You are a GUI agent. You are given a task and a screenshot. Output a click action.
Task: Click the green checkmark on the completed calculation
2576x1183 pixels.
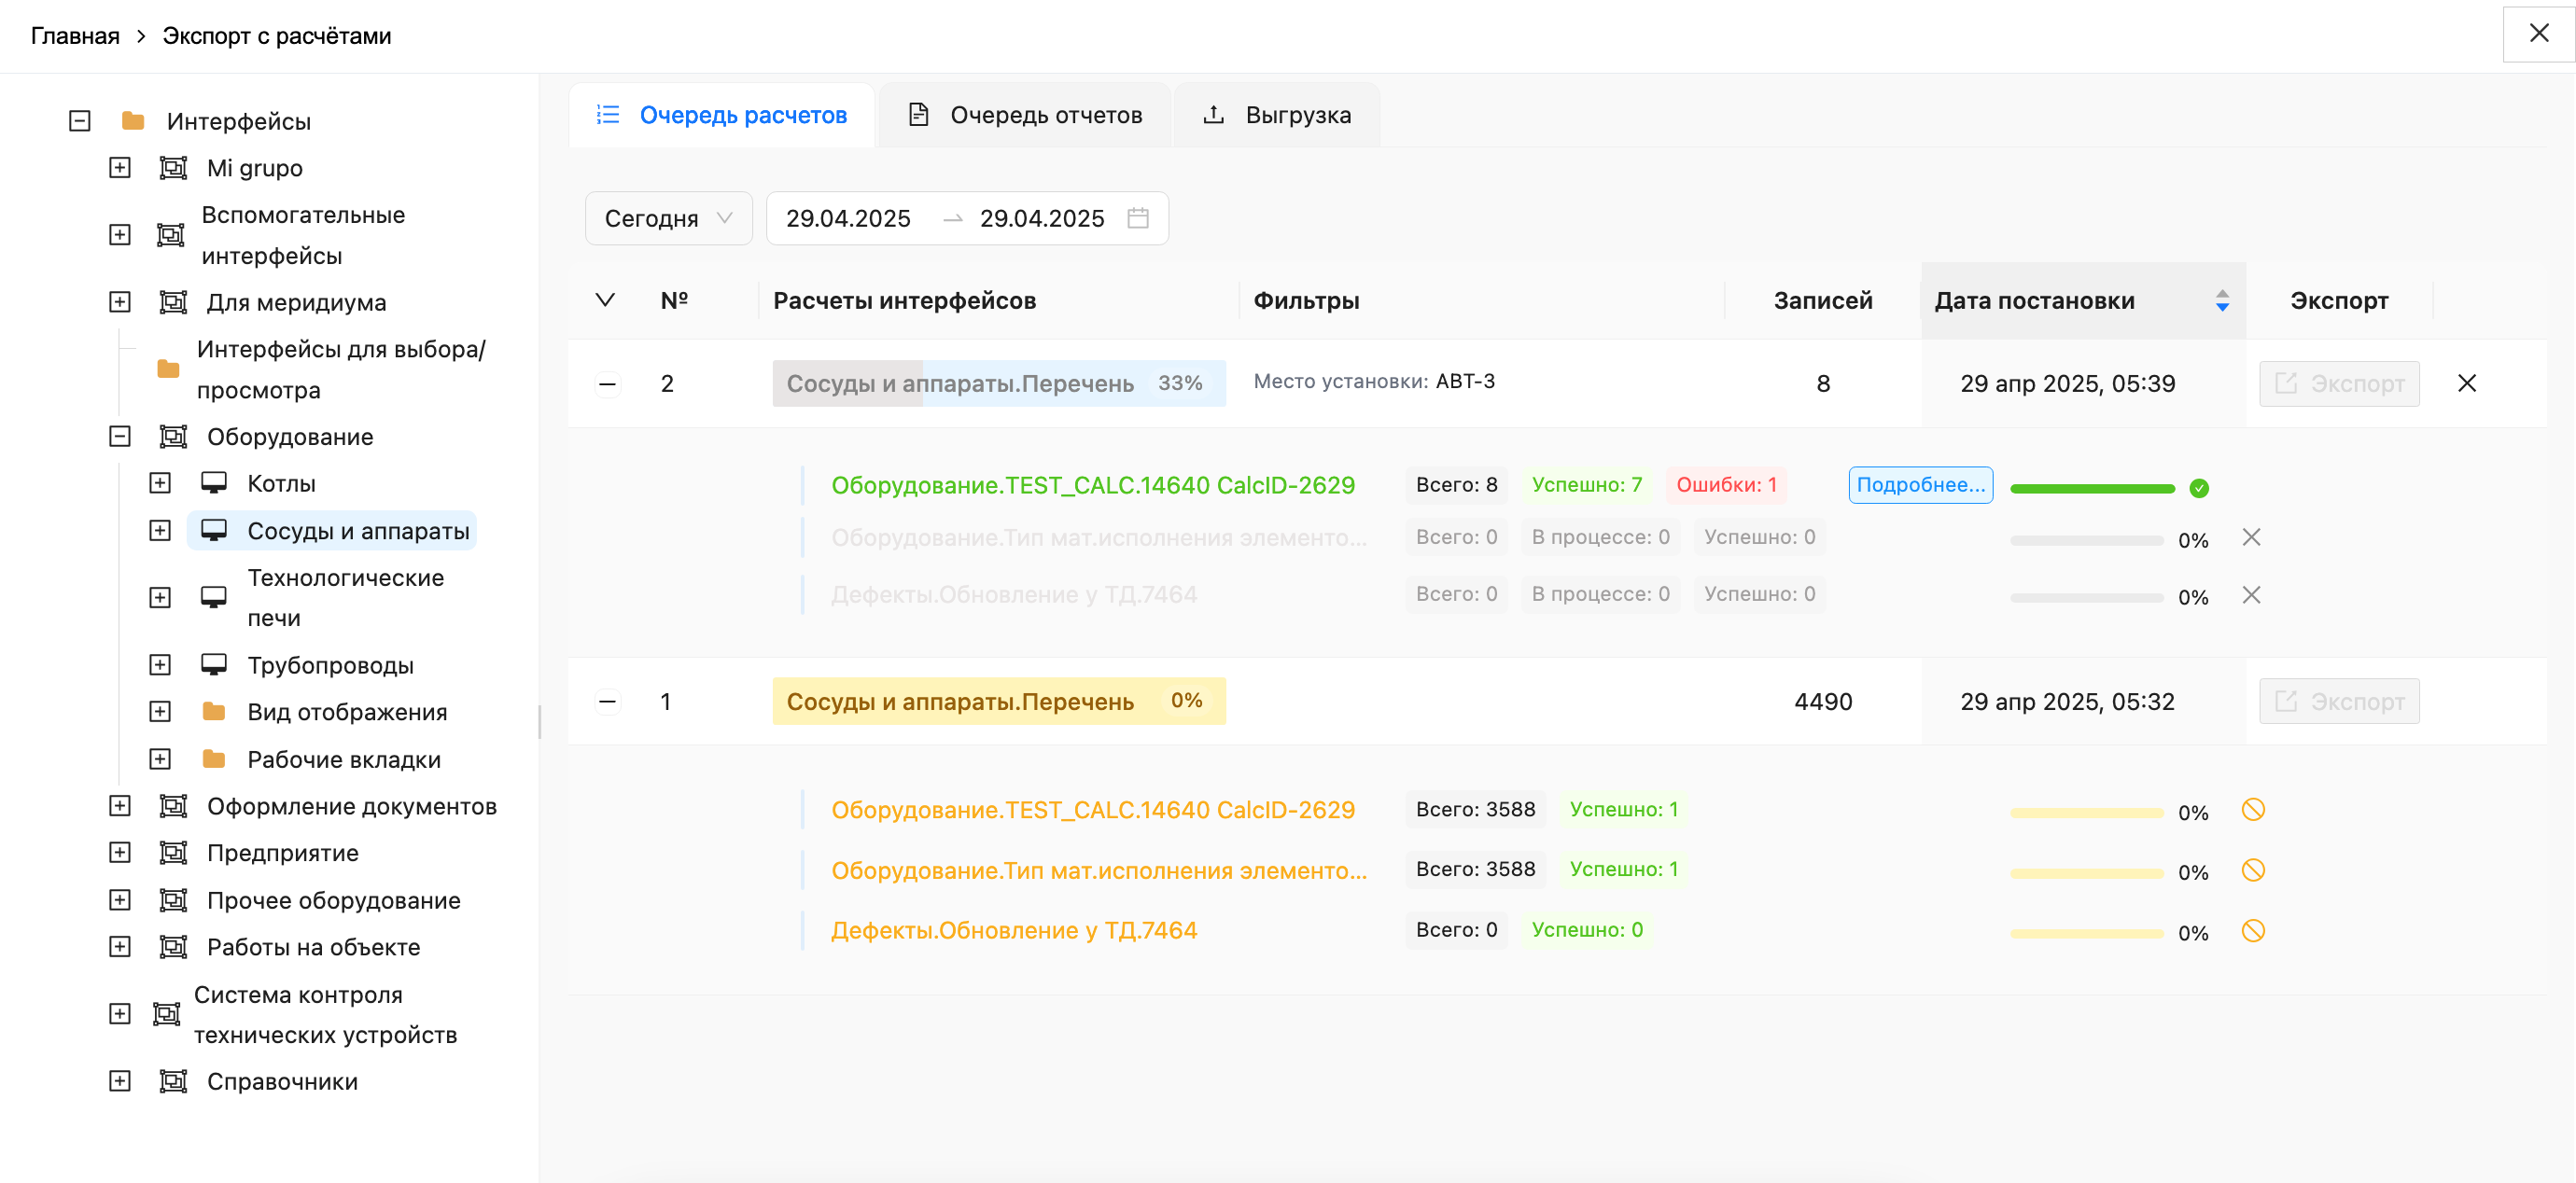pyautogui.click(x=2199, y=488)
